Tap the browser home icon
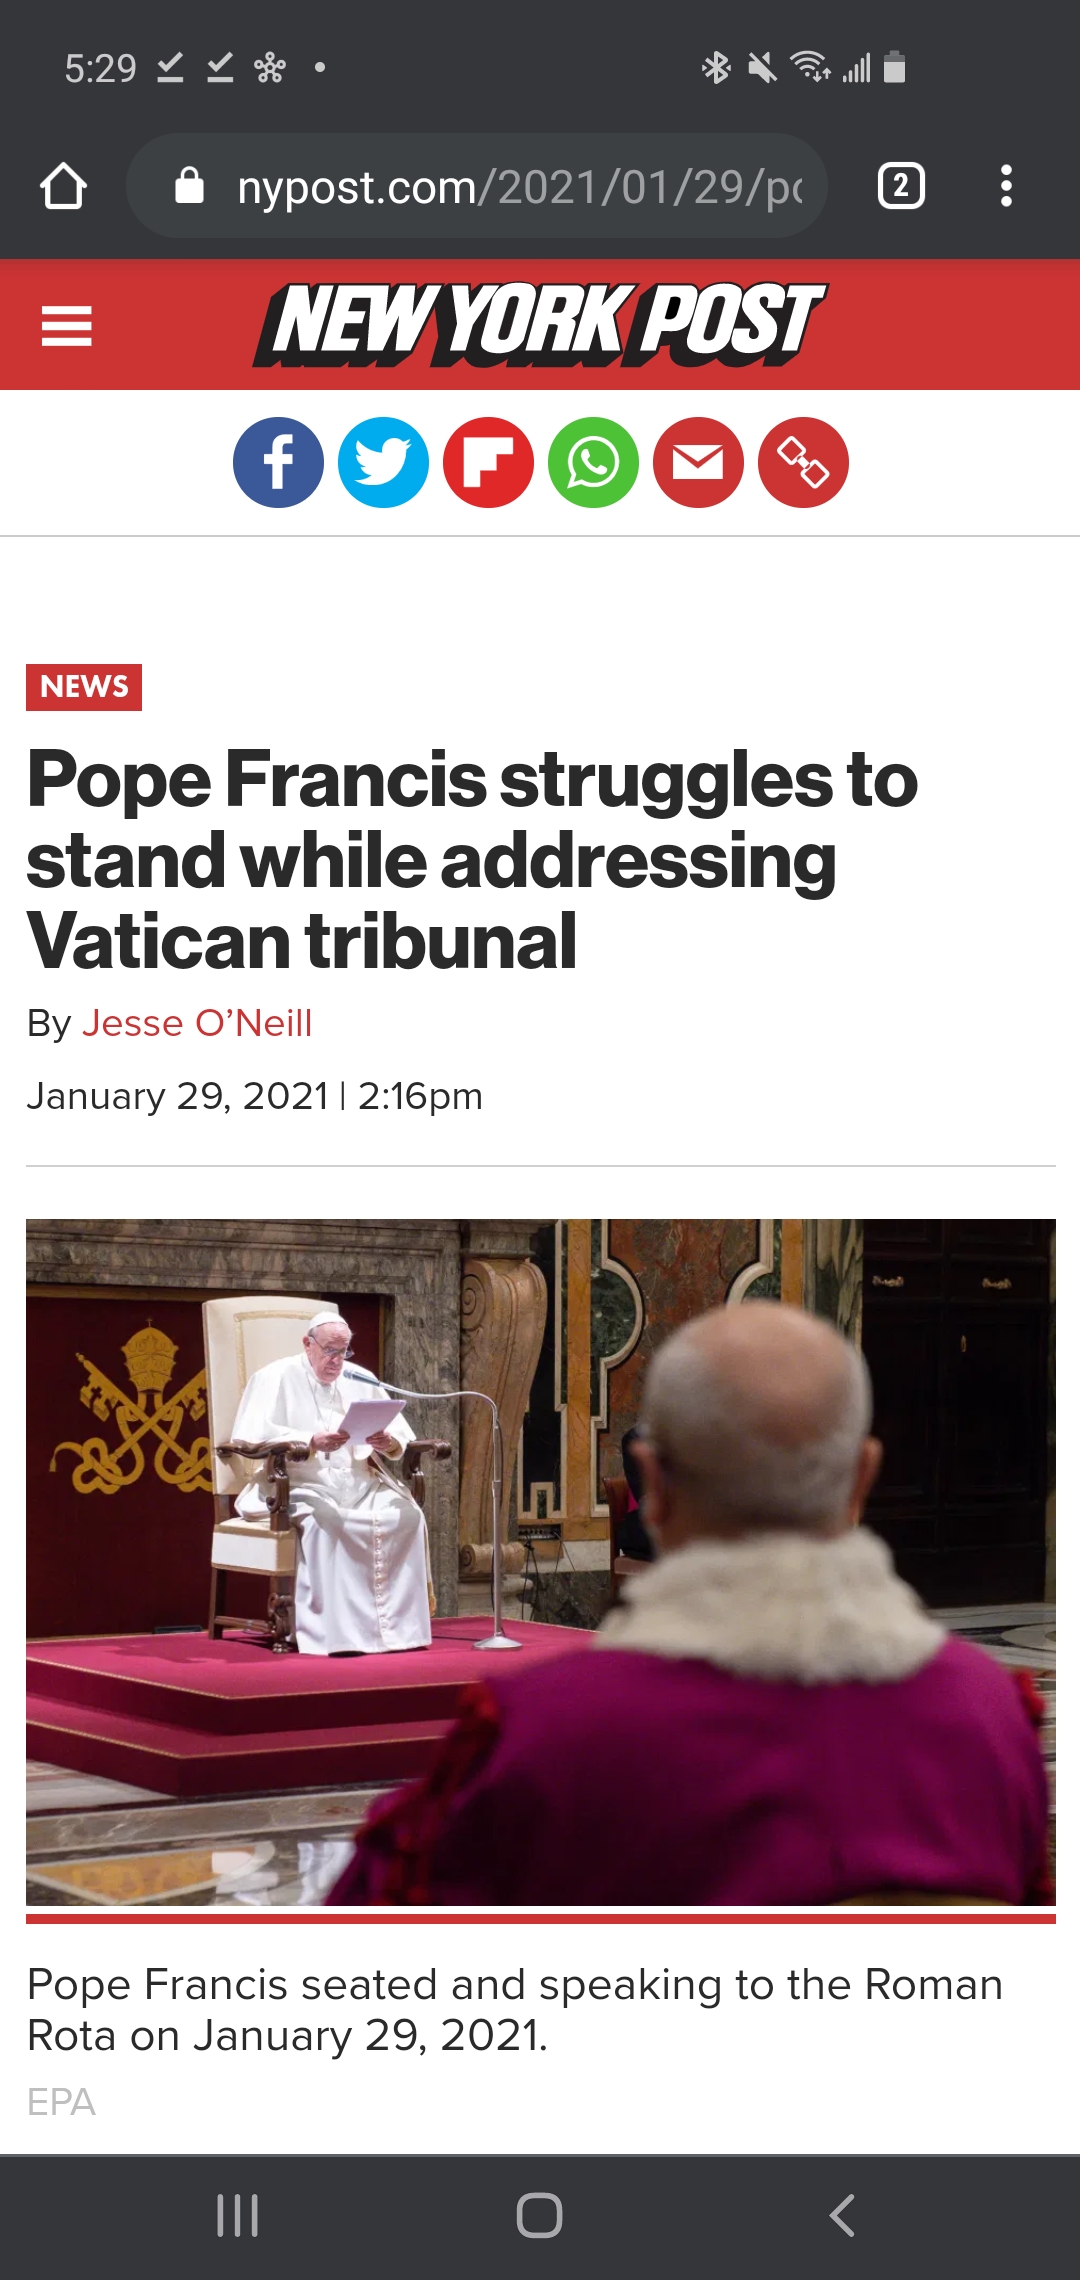 [x=63, y=186]
